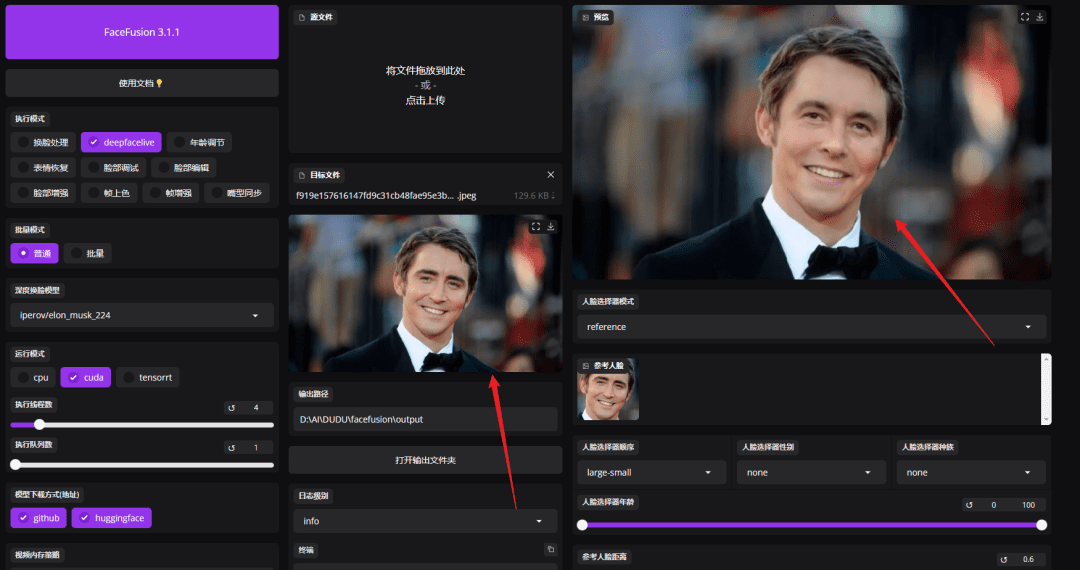Enable 脸部编辑 processor

coord(184,167)
